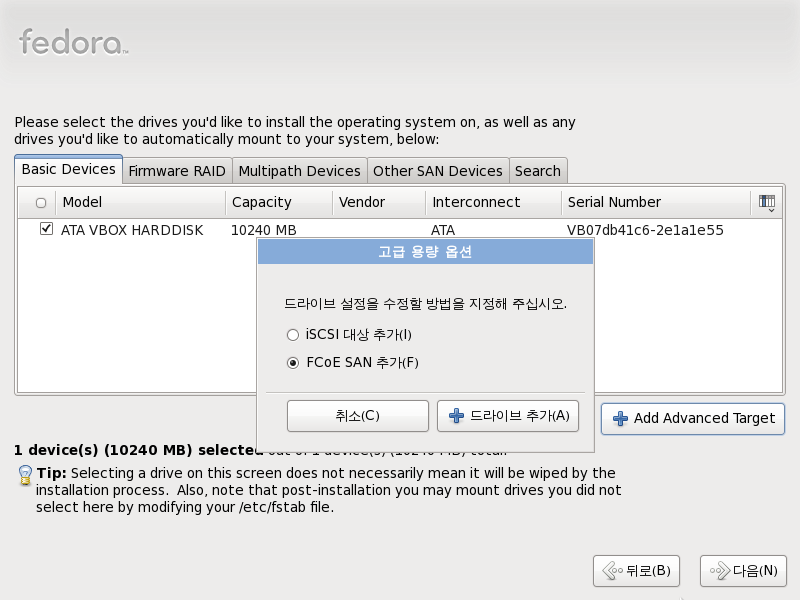Click serial number VB07db41c6-2e1a1e55

tap(645, 230)
